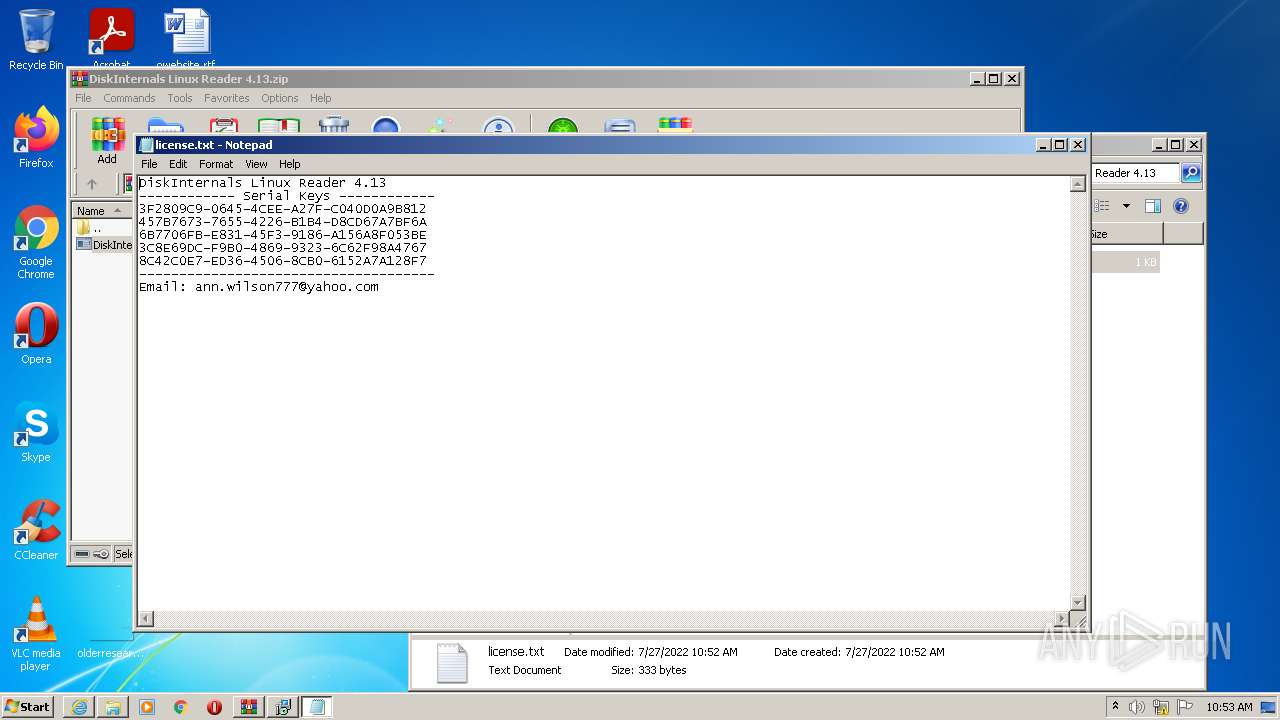The image size is (1280, 720).
Task: Click the Action Center flag tray icon
Action: point(1185,707)
